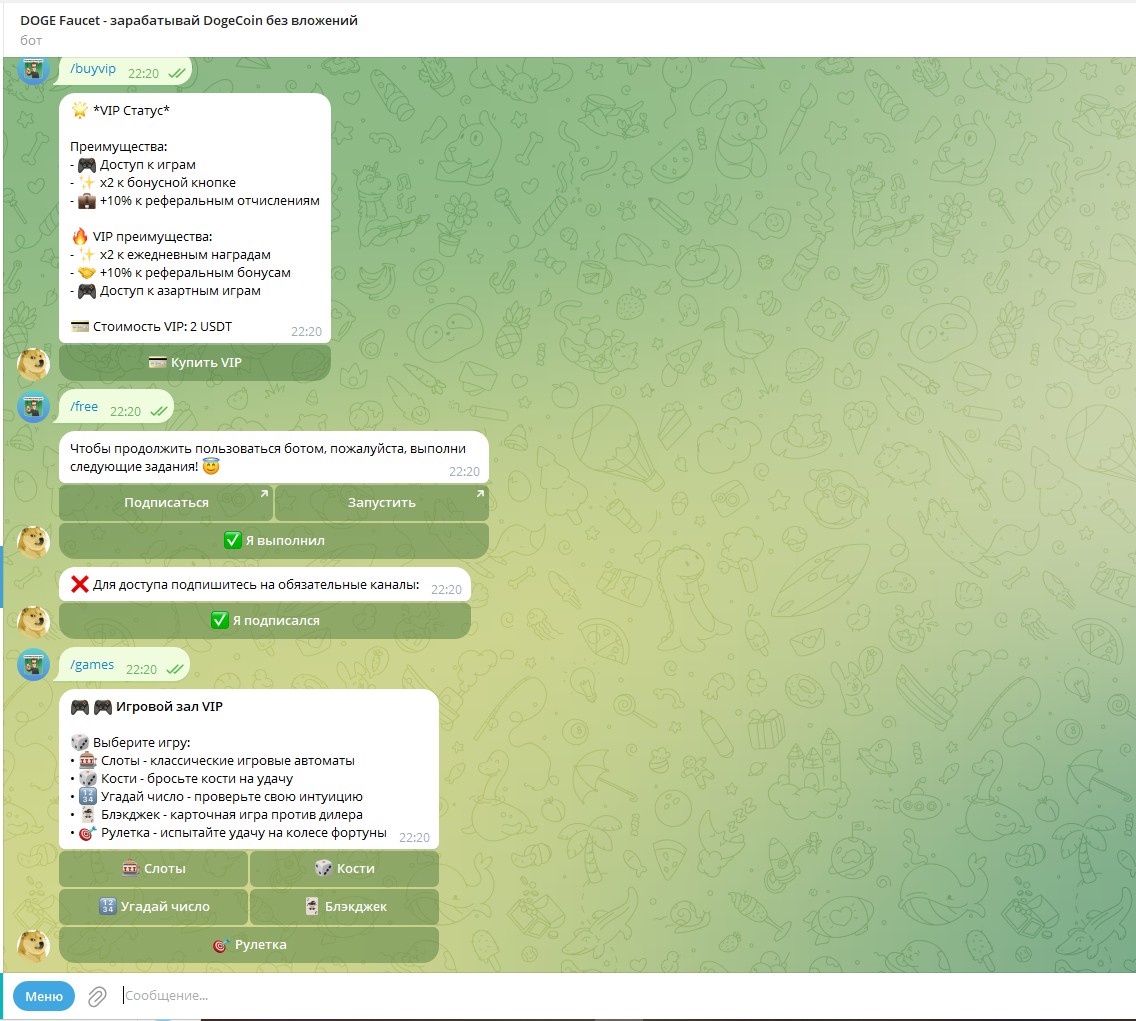Click the text "VIP преимущества:"

[152, 236]
